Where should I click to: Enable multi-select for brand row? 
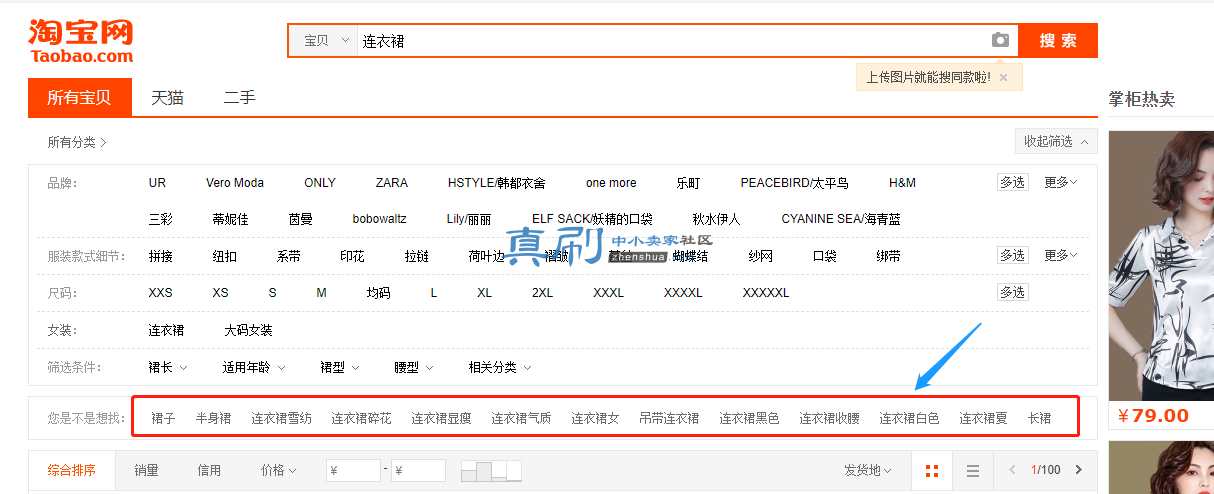[x=1012, y=182]
